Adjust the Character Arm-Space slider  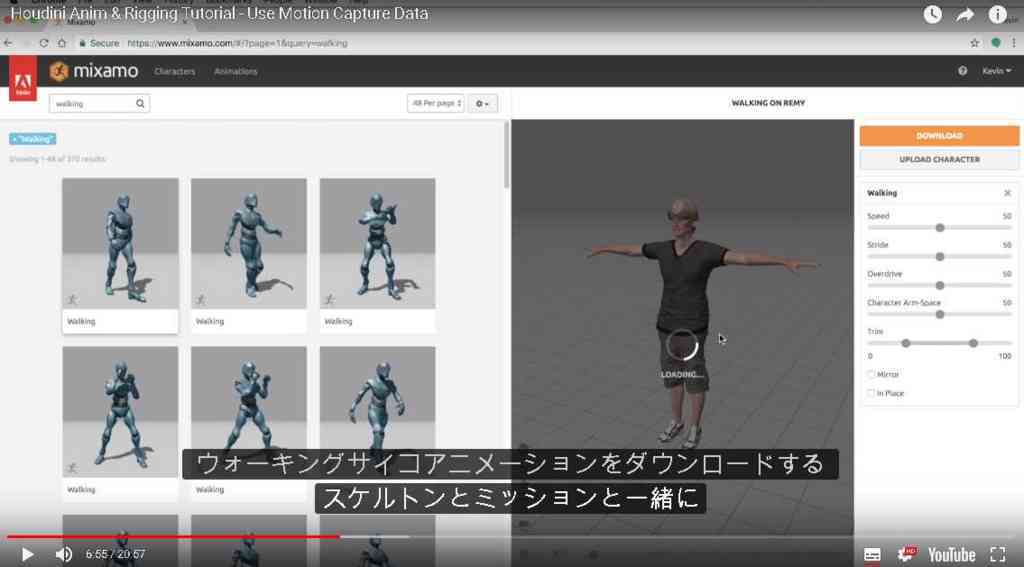point(940,314)
